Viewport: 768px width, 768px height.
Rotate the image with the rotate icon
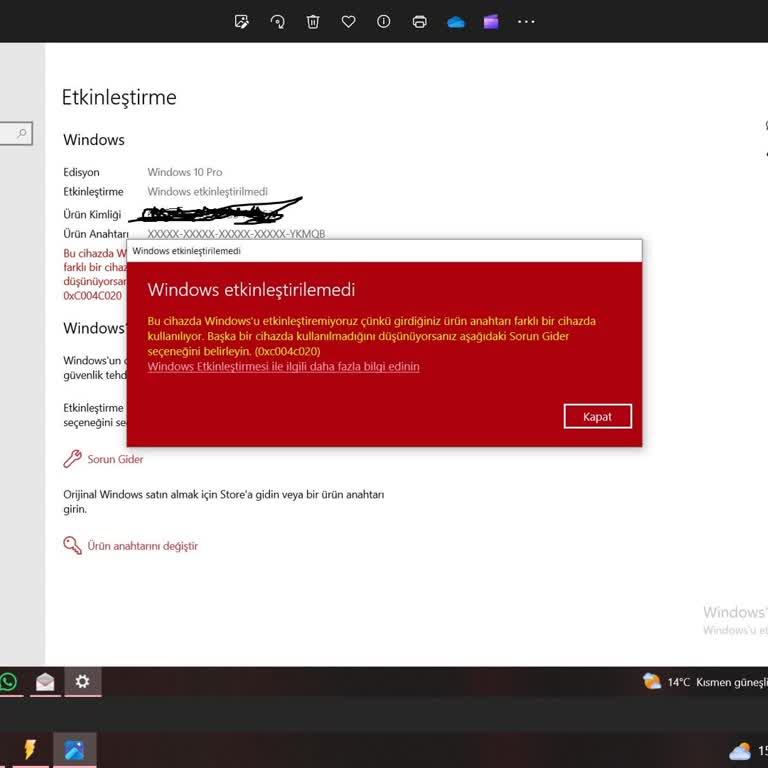click(277, 22)
